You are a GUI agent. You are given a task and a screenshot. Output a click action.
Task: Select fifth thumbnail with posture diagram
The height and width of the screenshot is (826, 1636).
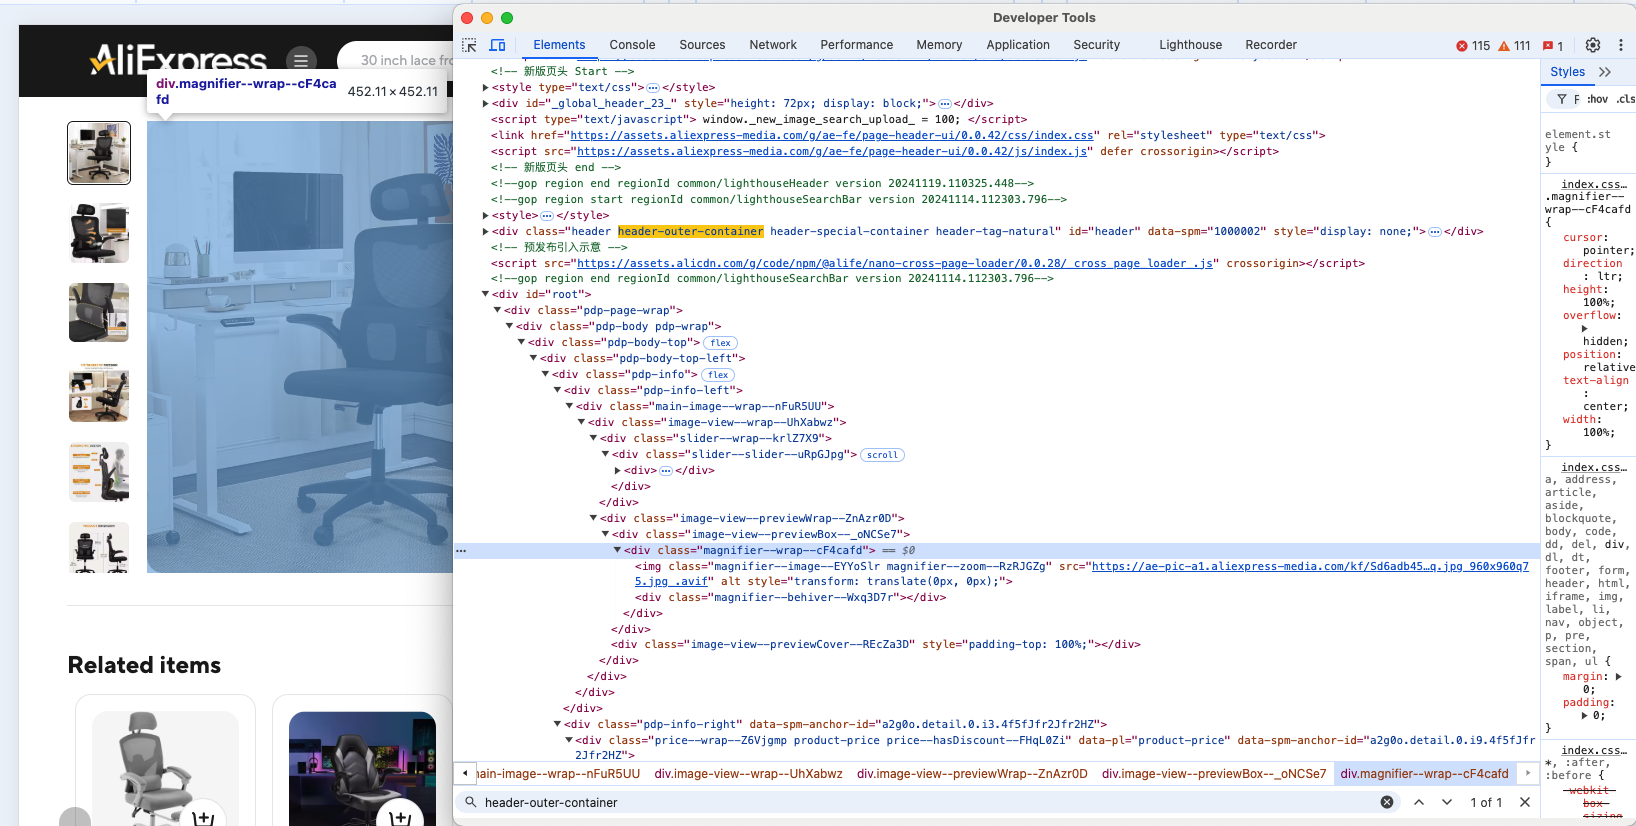coord(99,472)
